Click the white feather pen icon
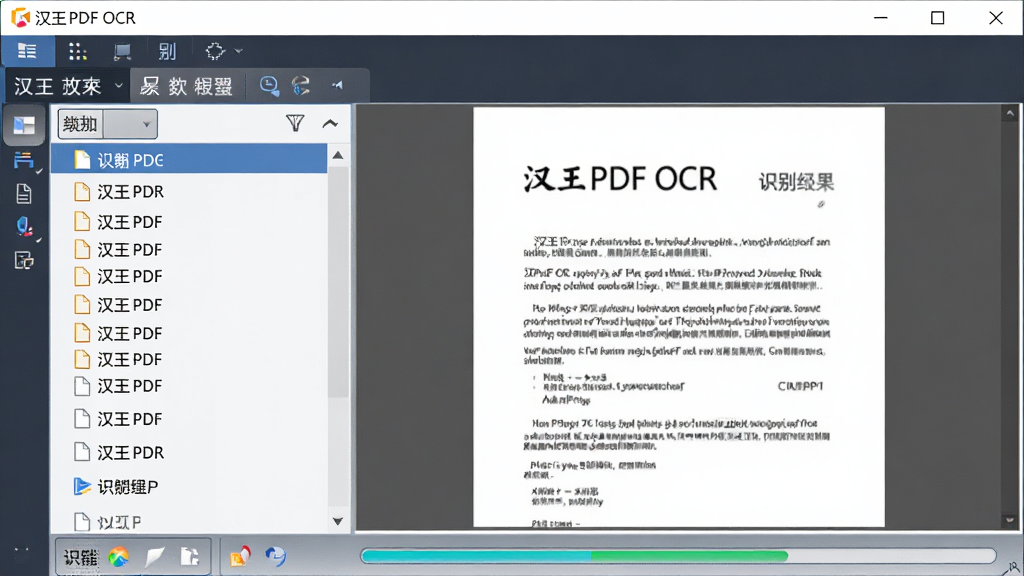This screenshot has width=1024, height=576. pyautogui.click(x=155, y=557)
